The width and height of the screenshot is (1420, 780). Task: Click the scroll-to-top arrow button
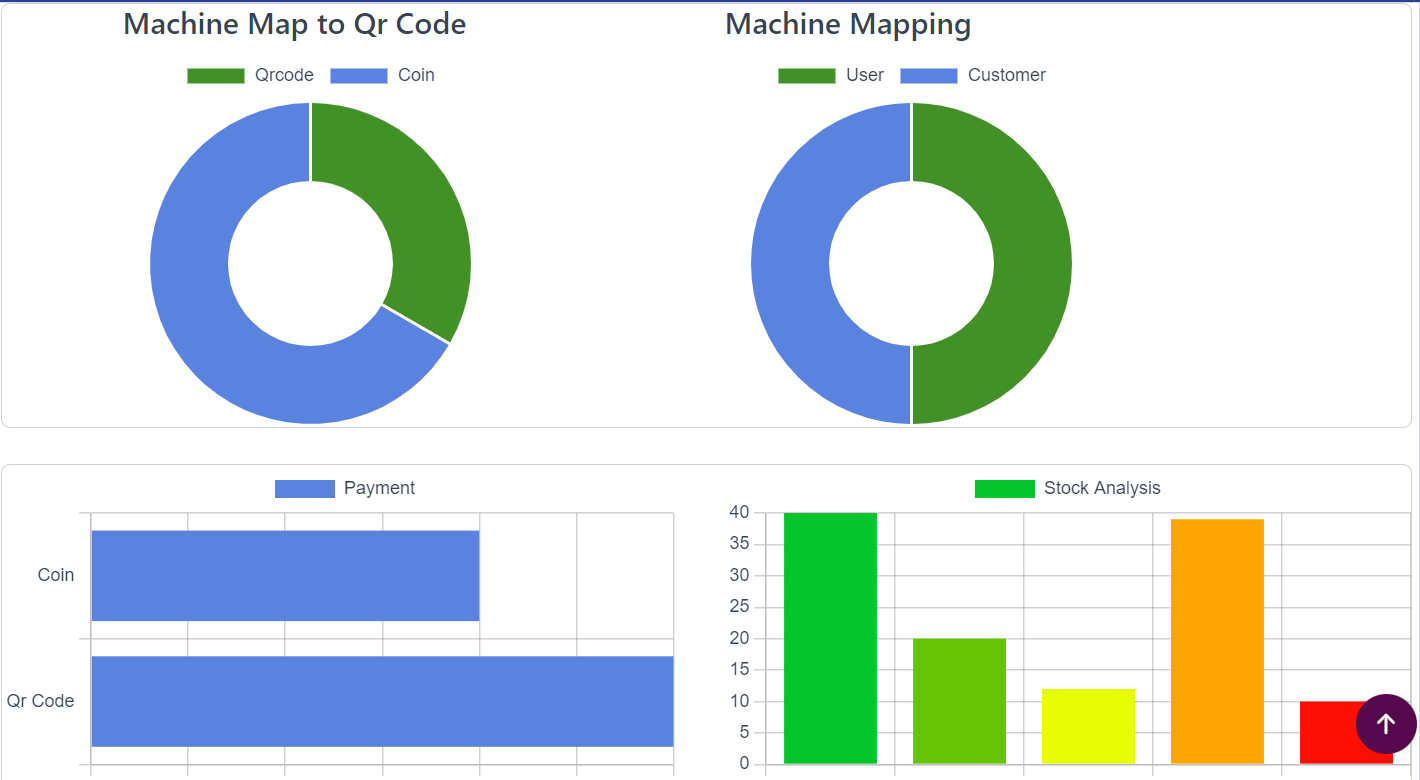pyautogui.click(x=1385, y=723)
